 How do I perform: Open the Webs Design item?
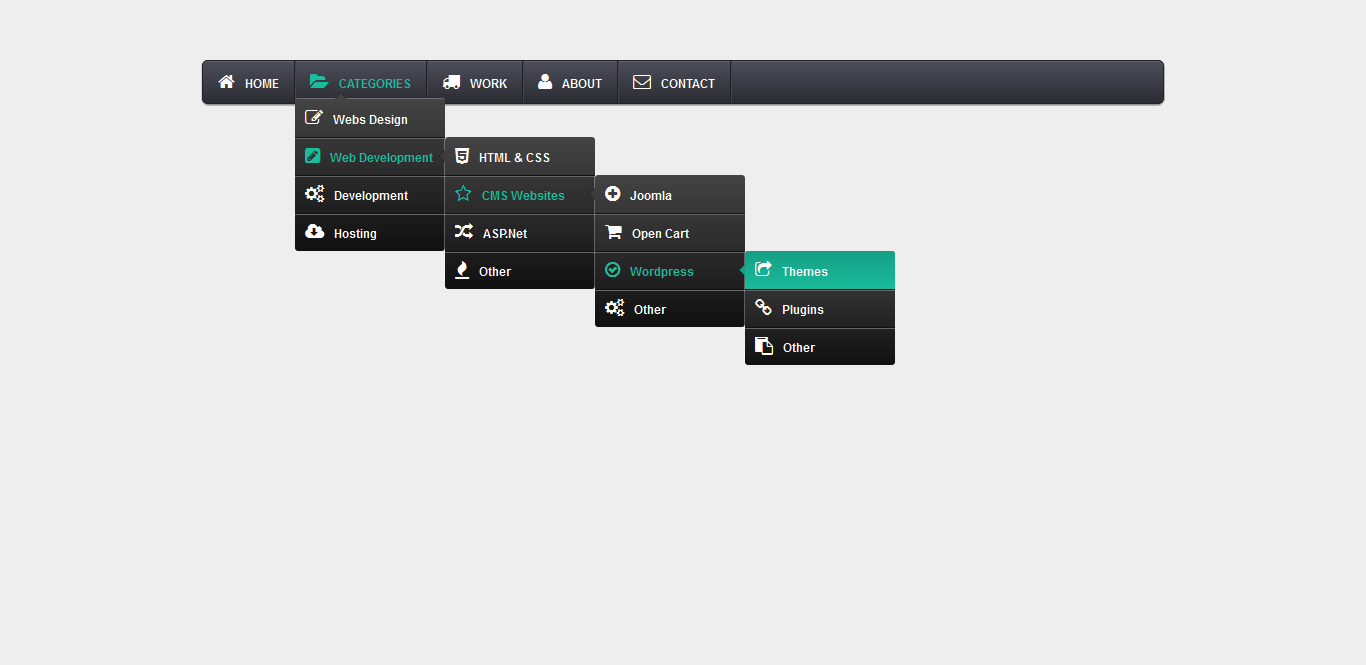coord(370,119)
